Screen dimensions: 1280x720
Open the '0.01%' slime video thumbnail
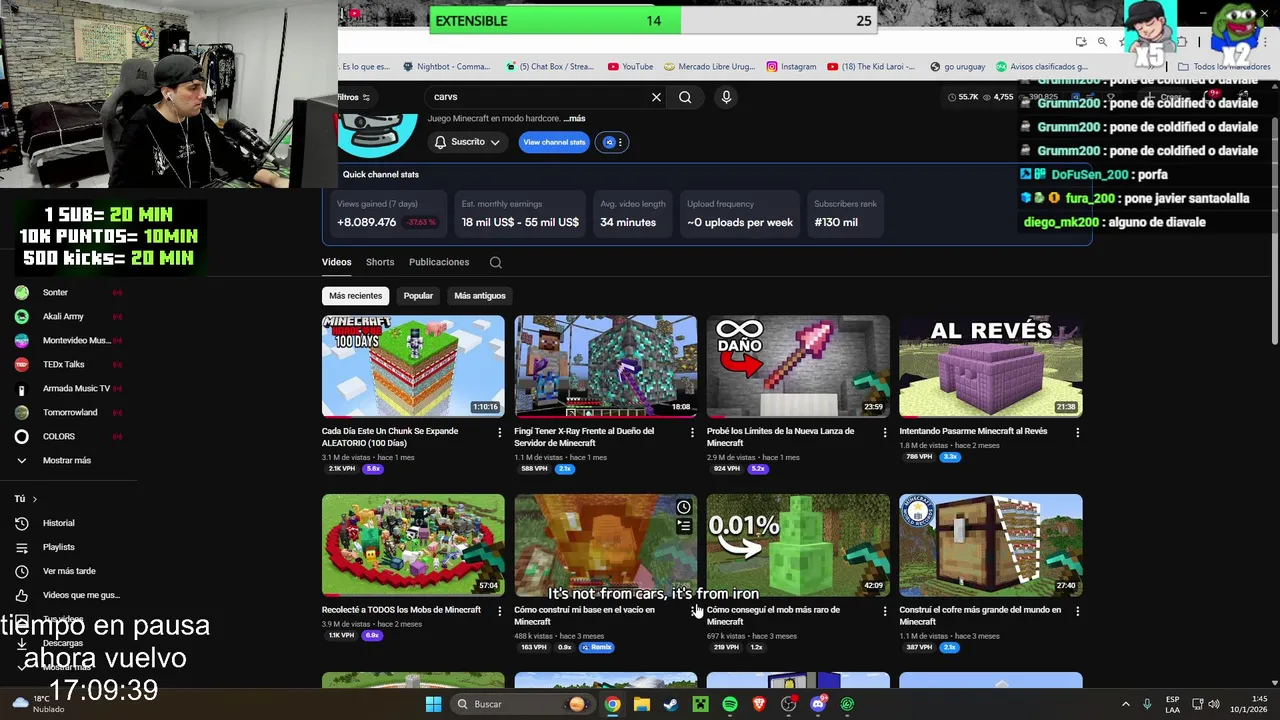(x=798, y=544)
